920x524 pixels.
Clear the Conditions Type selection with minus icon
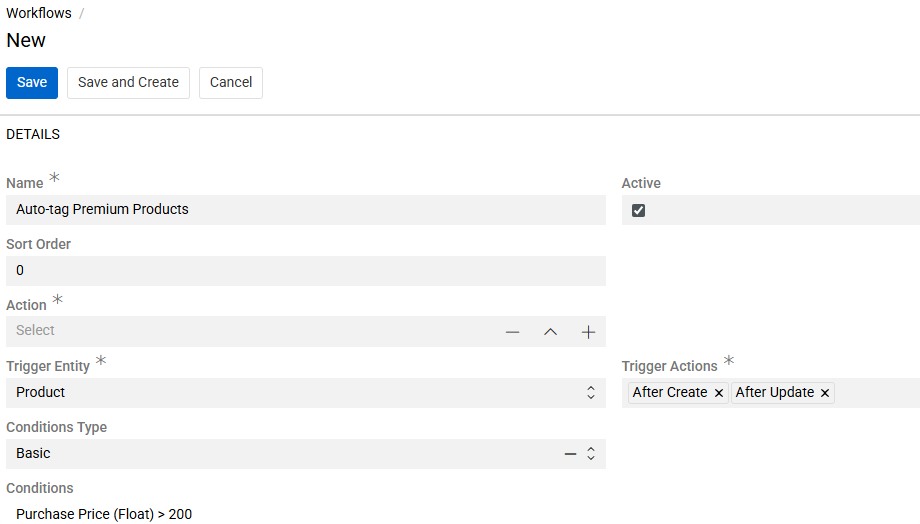click(x=570, y=454)
